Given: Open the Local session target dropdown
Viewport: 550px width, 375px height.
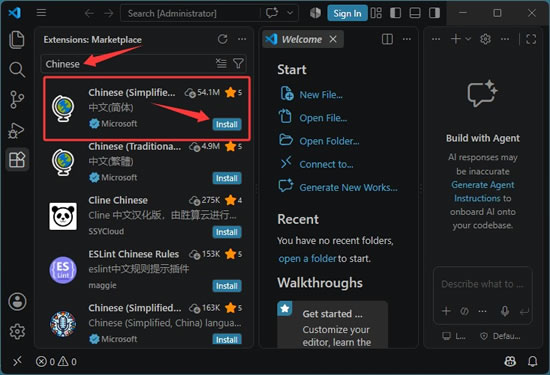Looking at the screenshot, I should (x=454, y=336).
